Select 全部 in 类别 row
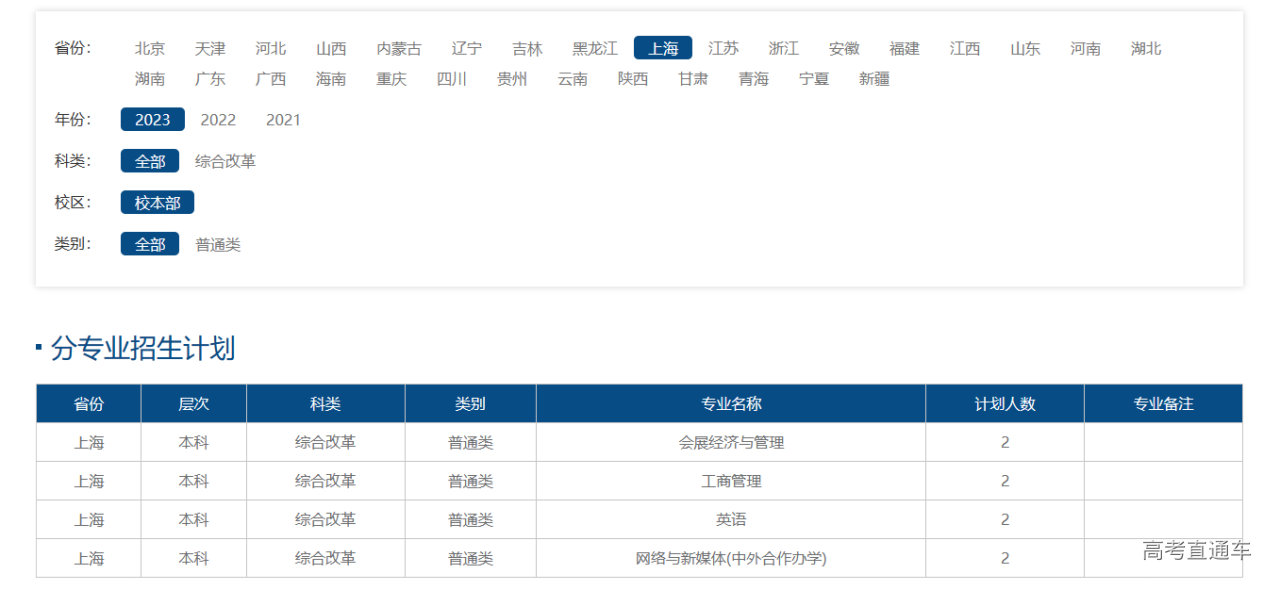The image size is (1280, 590). coord(150,244)
